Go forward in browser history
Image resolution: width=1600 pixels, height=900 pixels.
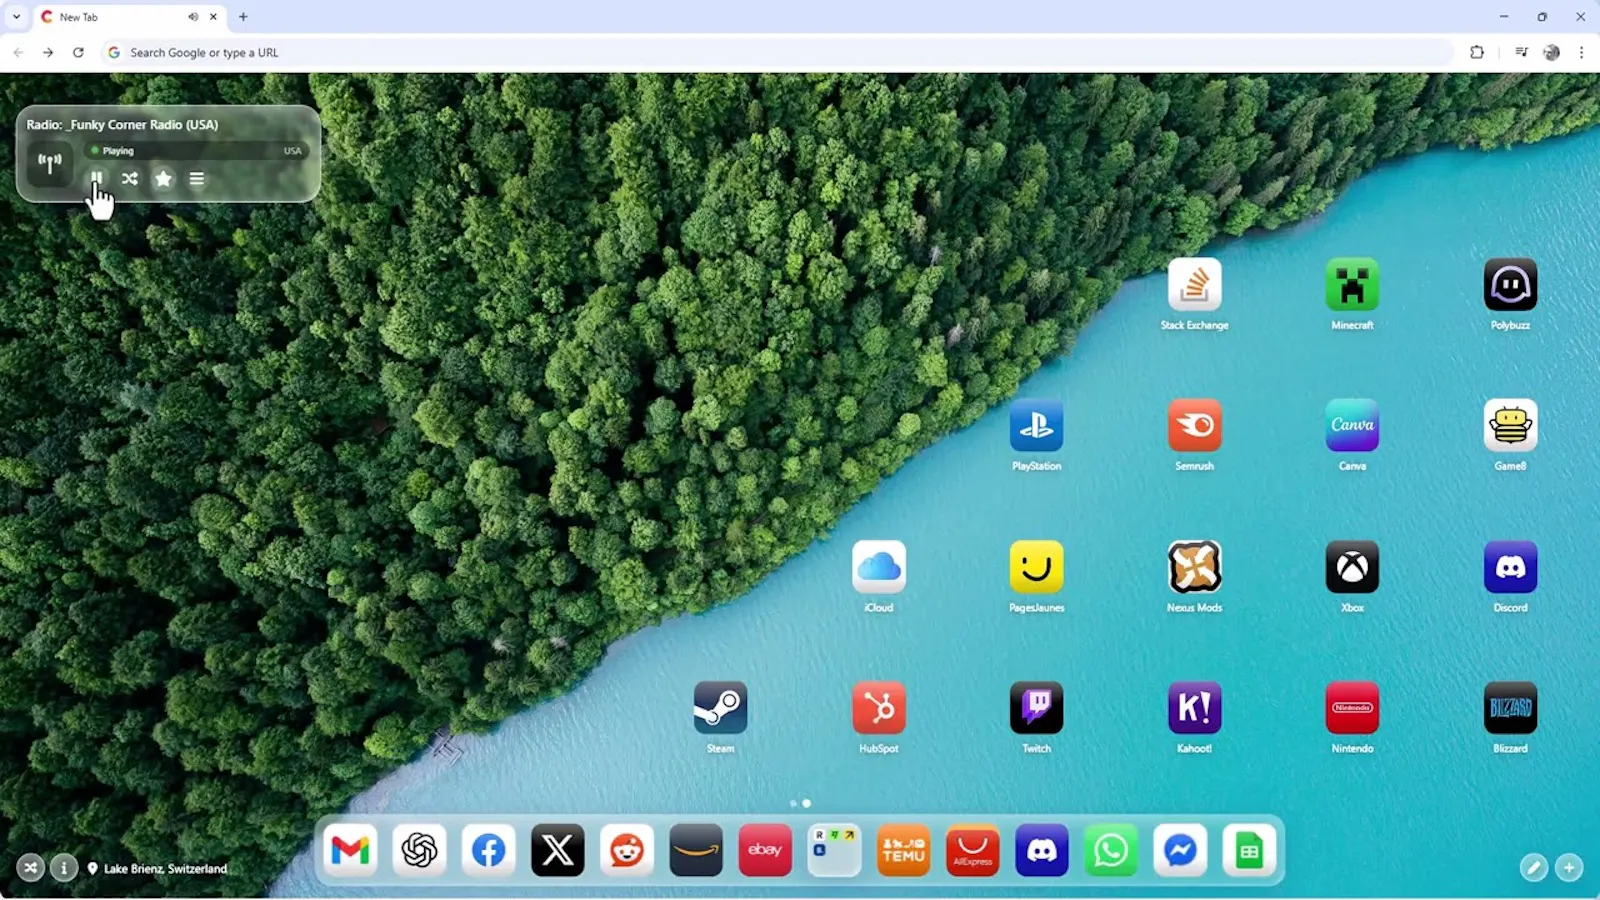click(x=48, y=52)
